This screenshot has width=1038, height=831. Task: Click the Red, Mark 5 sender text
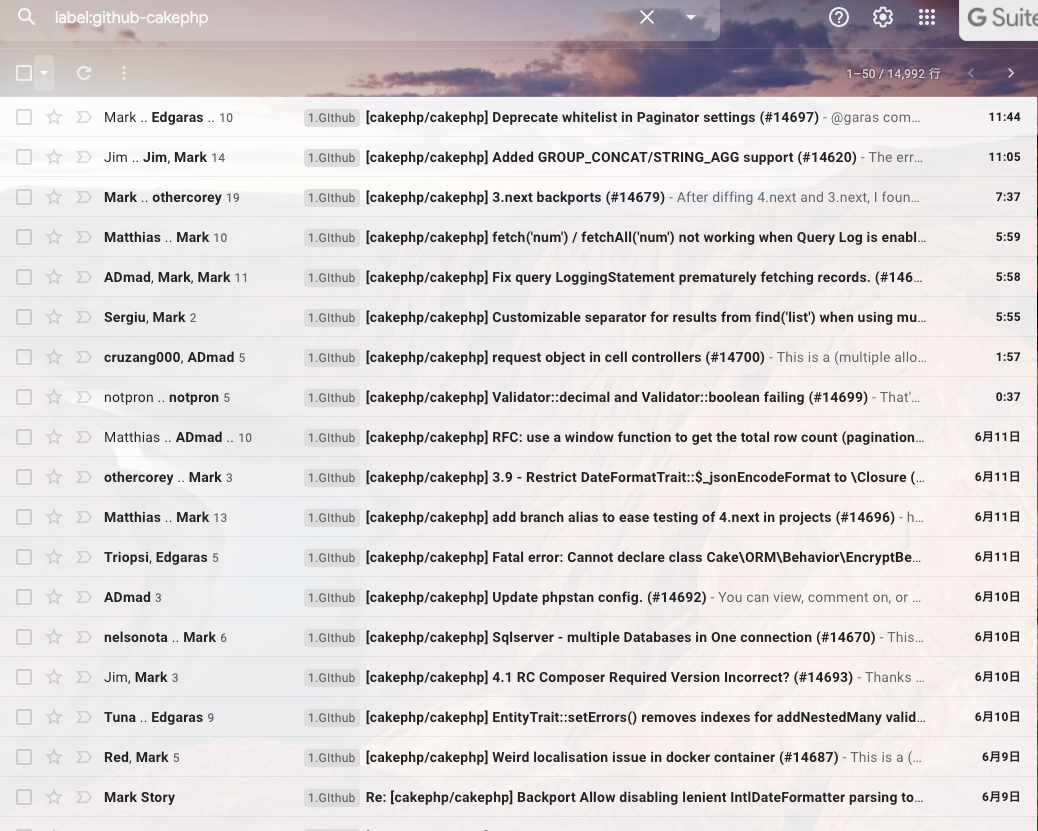[x=142, y=757]
